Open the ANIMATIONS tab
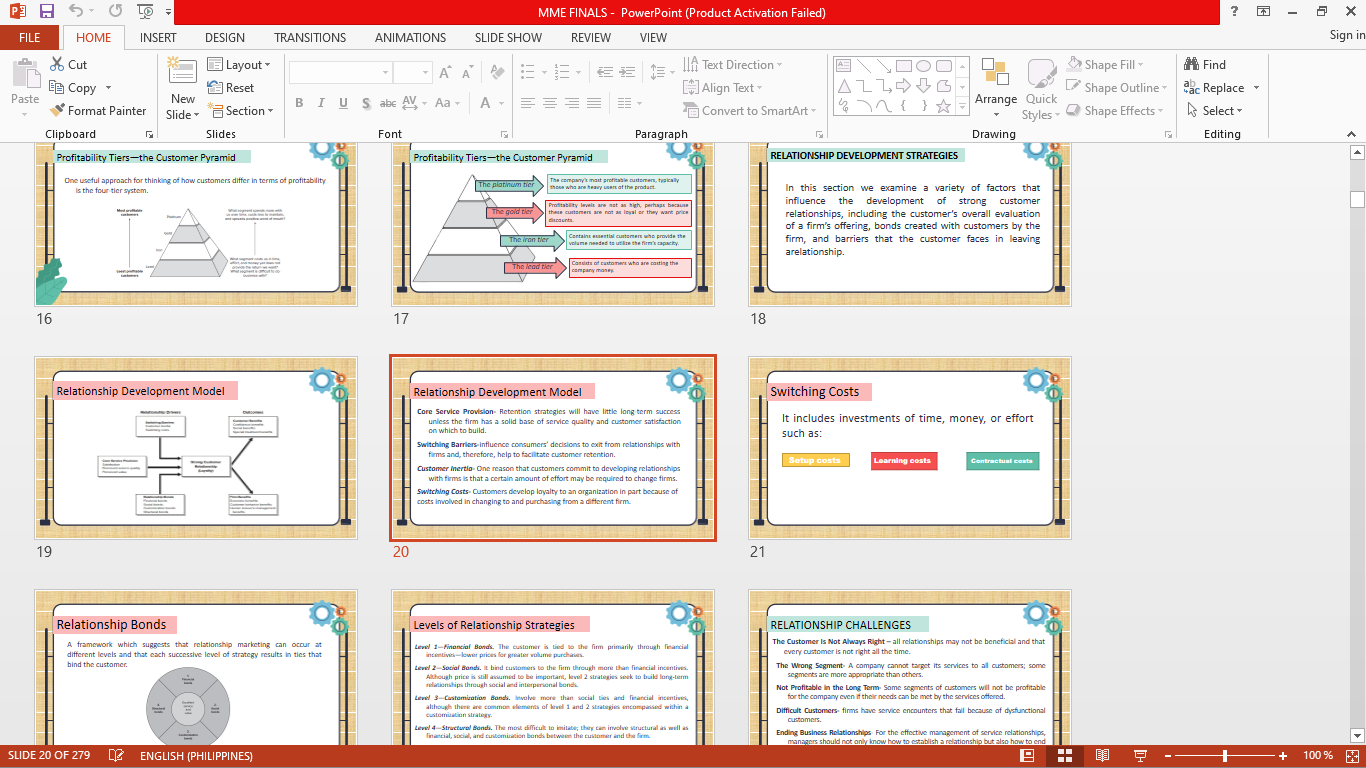 [412, 37]
